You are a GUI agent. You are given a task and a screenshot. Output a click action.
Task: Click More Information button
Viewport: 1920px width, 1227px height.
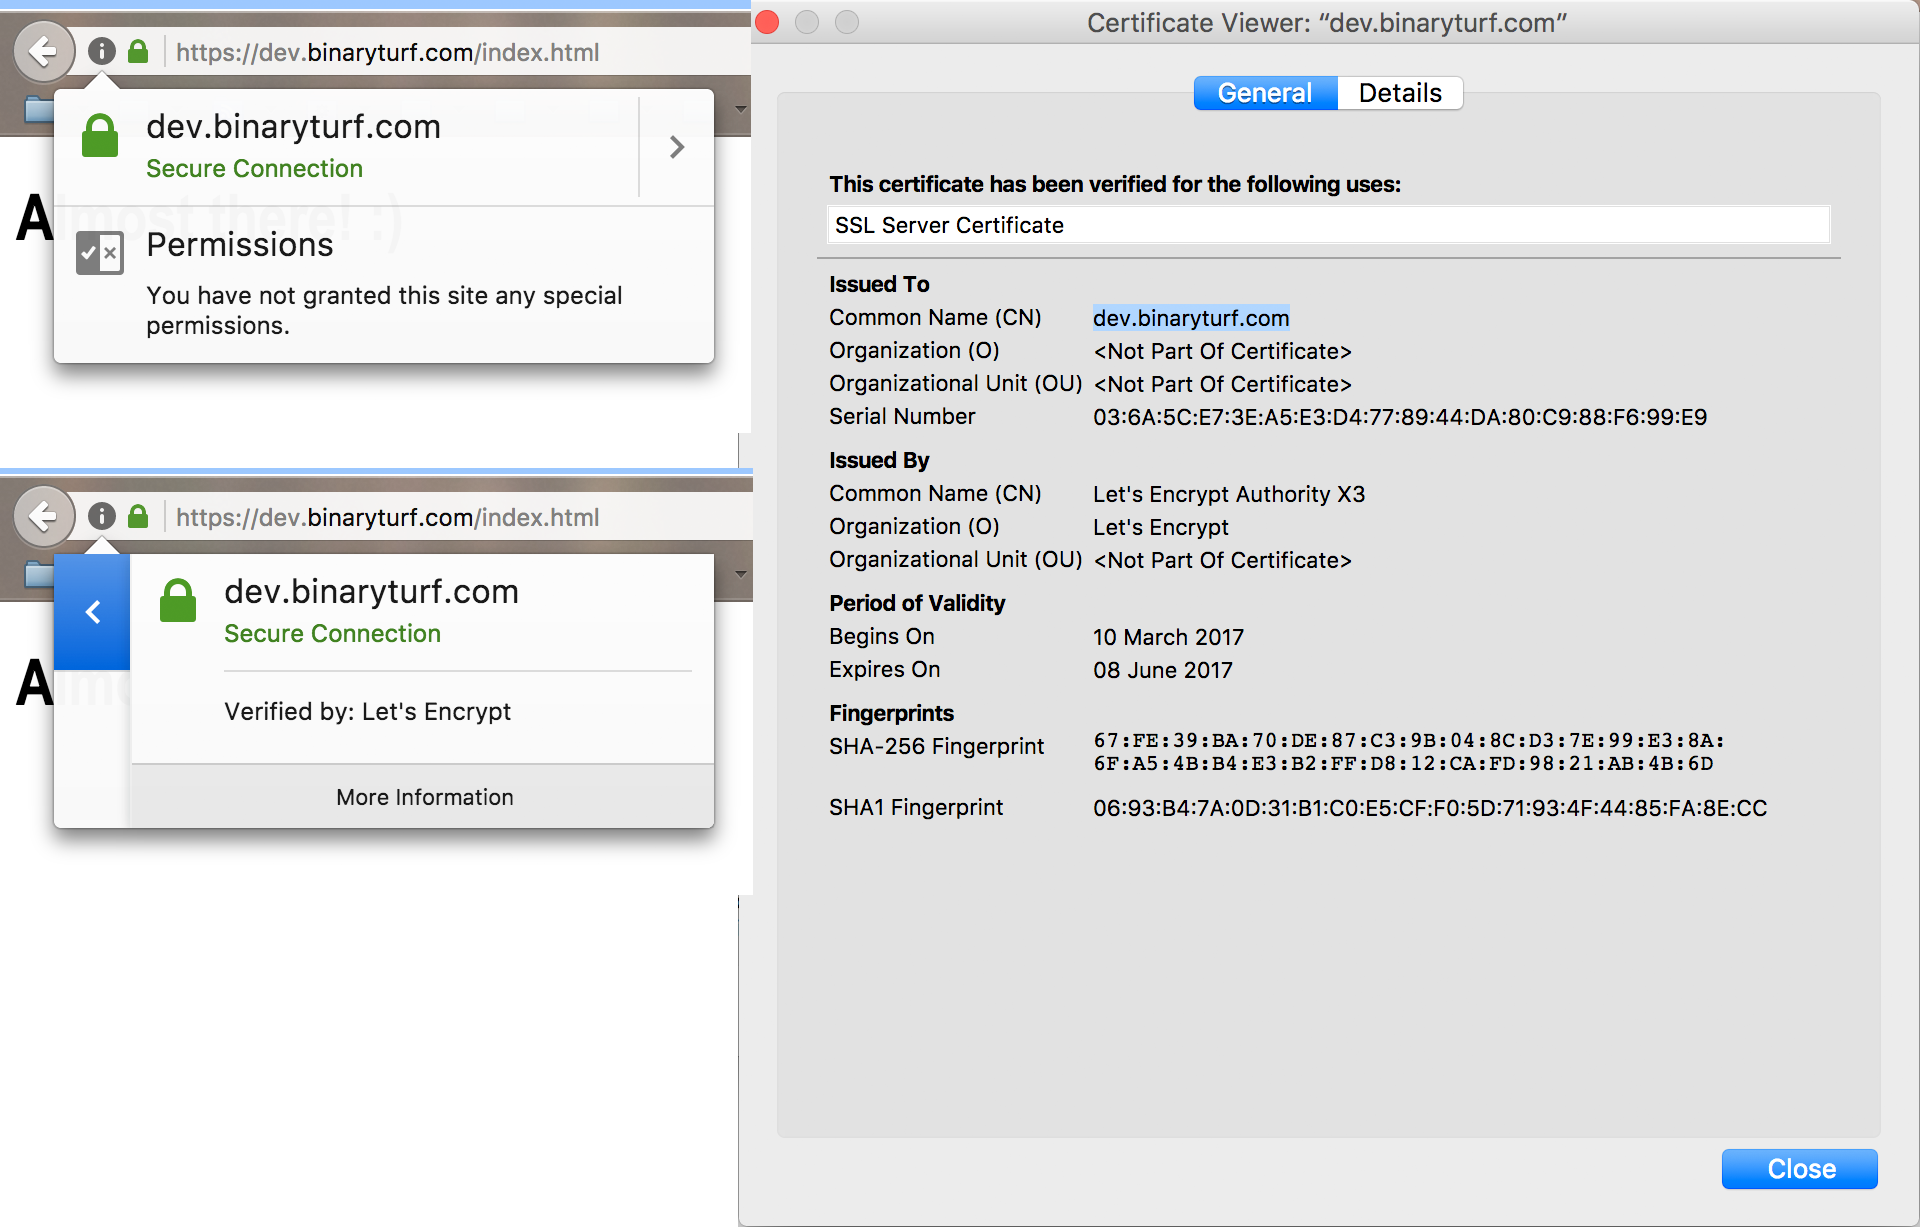[x=424, y=797]
